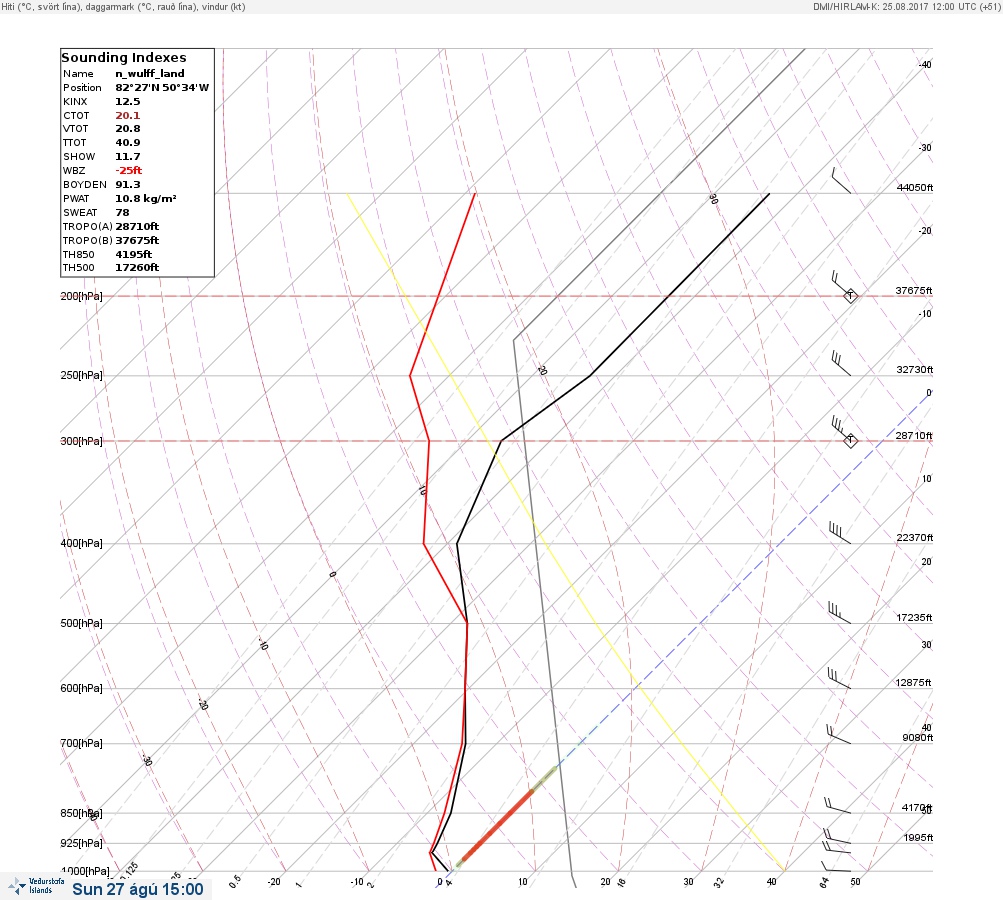This screenshot has height=900, width=1003.
Task: Click the 500[hPa] pressure label
Action: coord(81,623)
